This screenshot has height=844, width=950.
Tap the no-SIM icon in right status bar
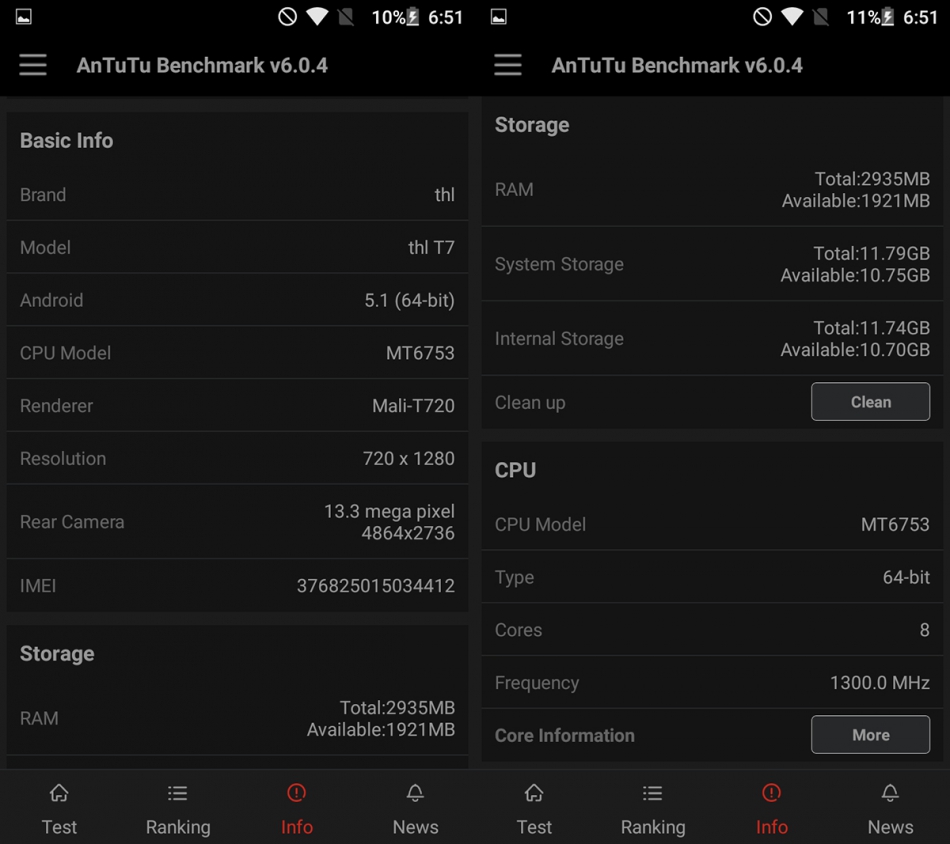click(821, 16)
